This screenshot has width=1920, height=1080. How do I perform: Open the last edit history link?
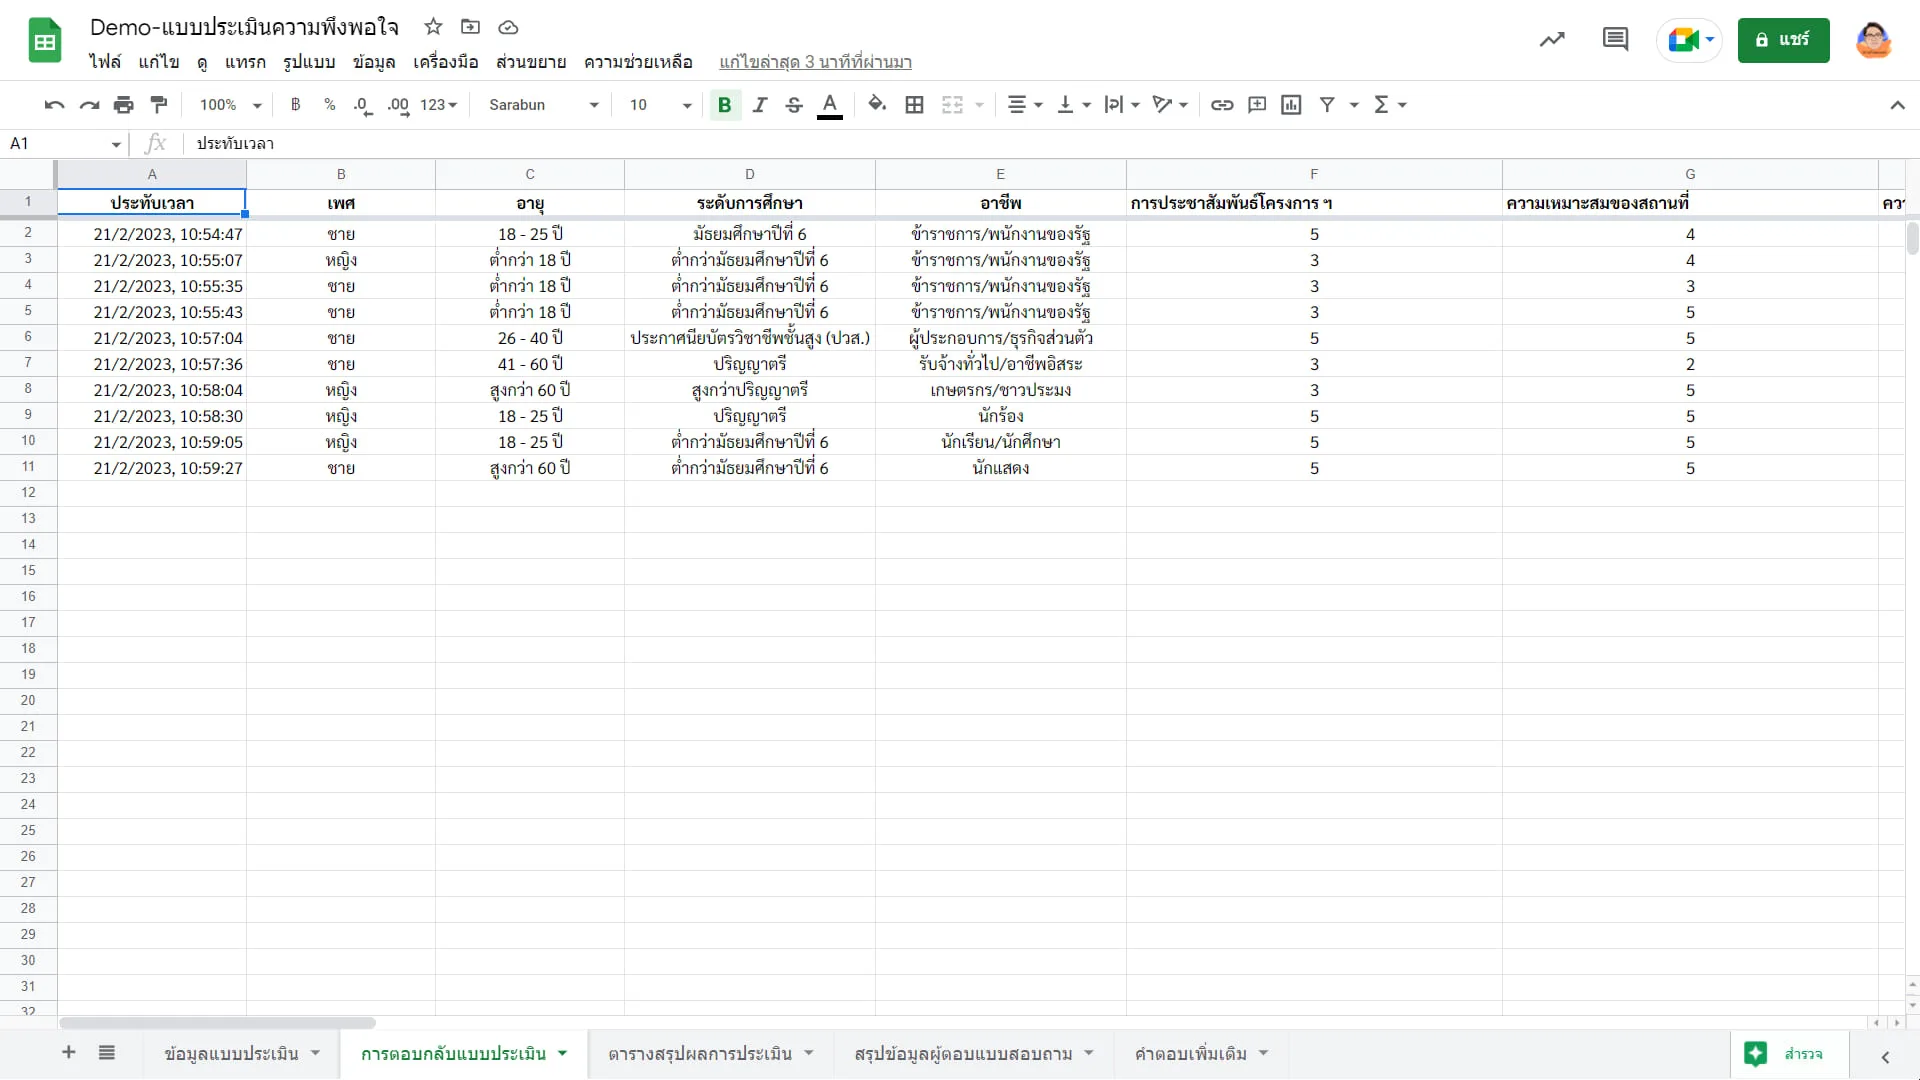coord(815,62)
